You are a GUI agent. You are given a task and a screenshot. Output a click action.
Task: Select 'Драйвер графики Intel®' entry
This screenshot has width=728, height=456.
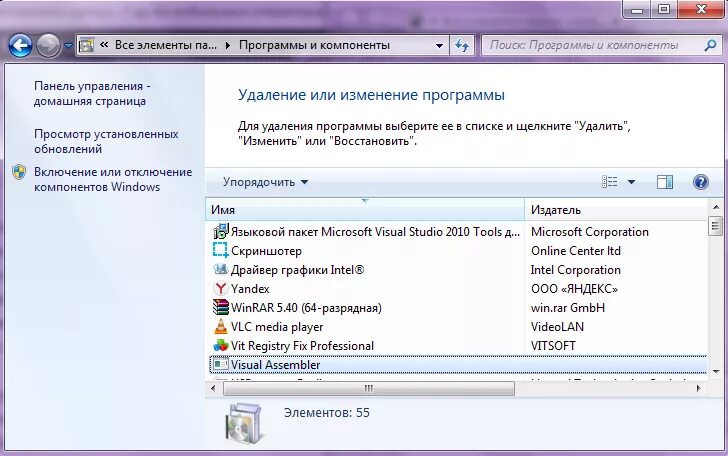pyautogui.click(x=459, y=270)
